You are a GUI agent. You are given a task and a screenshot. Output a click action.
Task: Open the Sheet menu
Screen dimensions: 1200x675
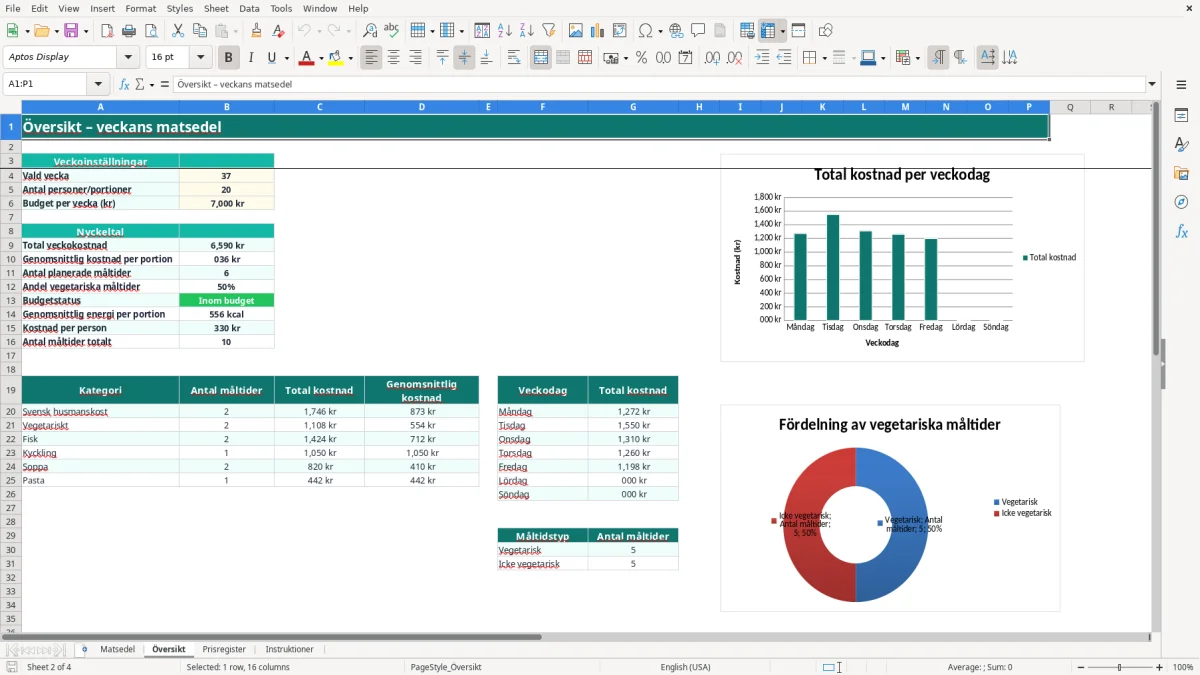coord(216,8)
